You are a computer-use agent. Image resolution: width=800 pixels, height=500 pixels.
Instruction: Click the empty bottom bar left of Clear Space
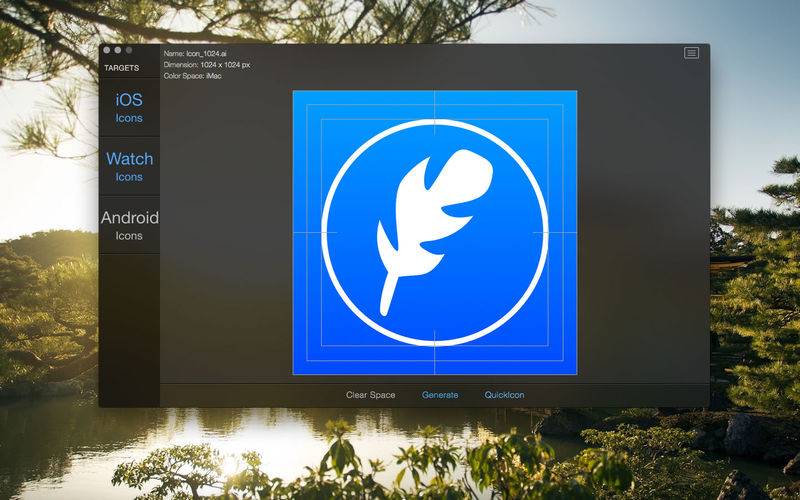pos(250,395)
